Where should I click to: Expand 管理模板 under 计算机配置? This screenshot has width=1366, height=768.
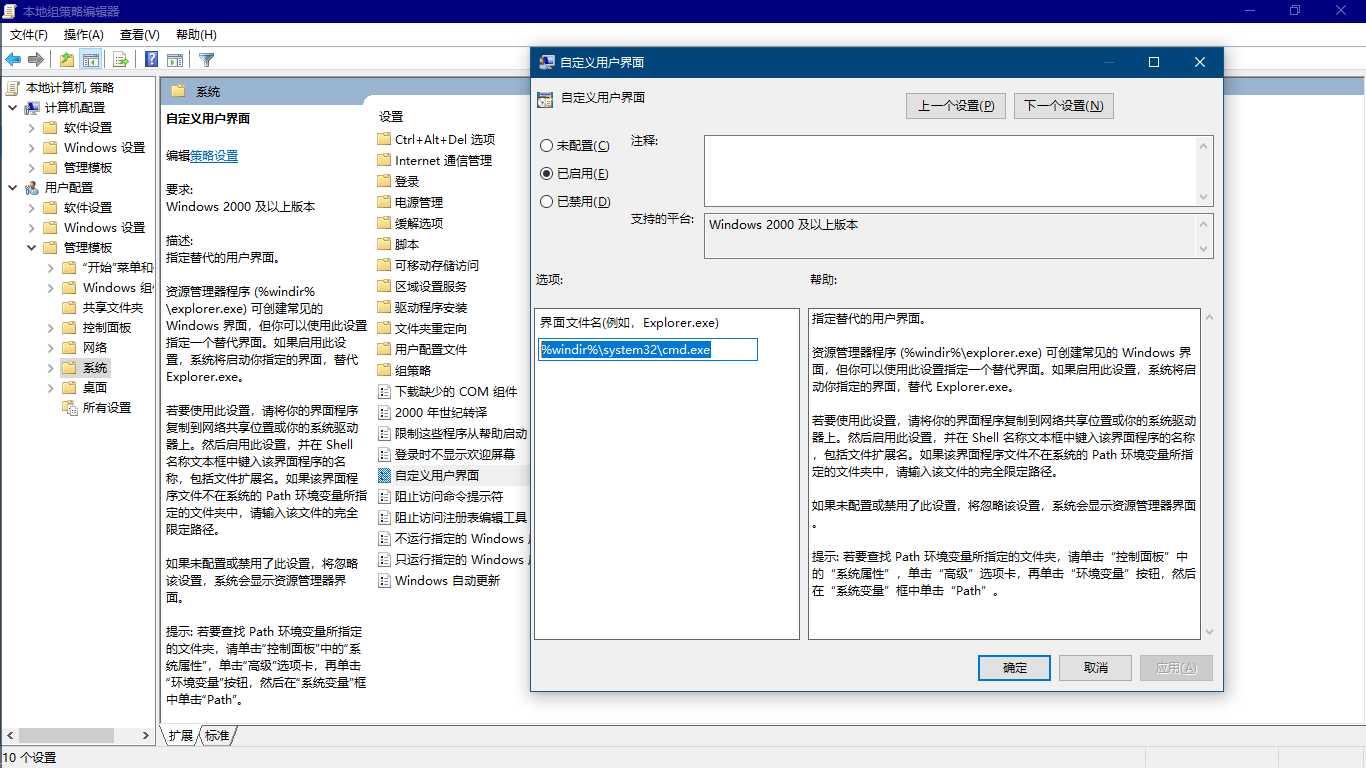[x=31, y=168]
